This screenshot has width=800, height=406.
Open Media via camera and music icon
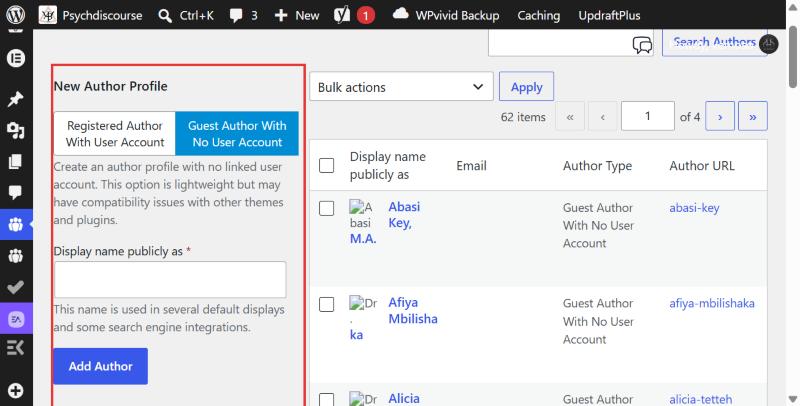pyautogui.click(x=16, y=131)
